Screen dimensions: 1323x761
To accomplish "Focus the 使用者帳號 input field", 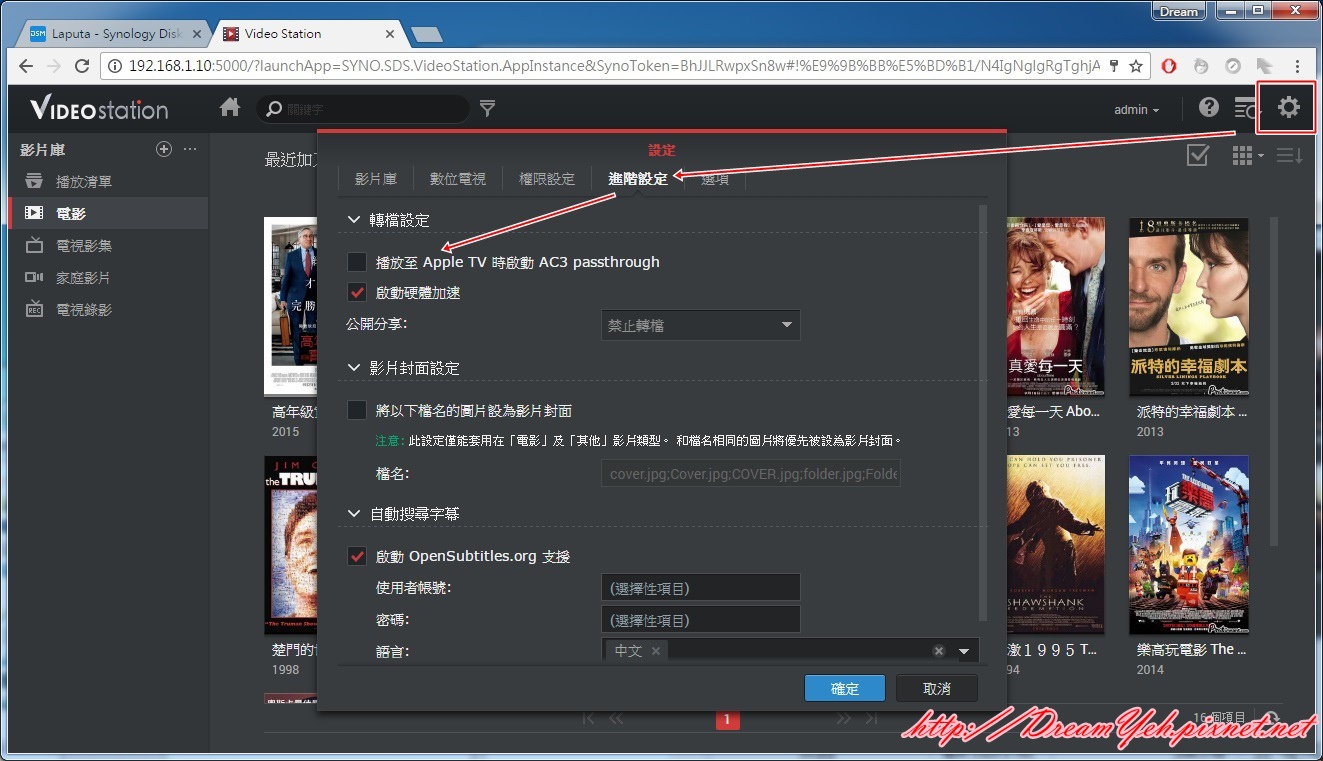I will click(x=700, y=588).
